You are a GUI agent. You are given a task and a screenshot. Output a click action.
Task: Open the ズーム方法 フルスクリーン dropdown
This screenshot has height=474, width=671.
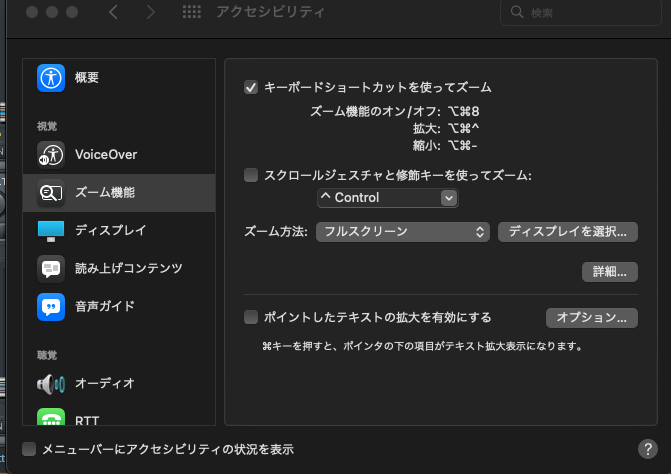click(402, 231)
